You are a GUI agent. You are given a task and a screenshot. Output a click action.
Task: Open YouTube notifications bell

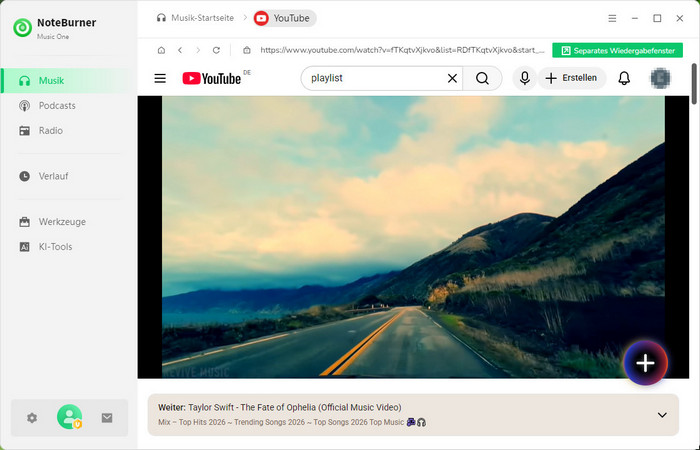tap(624, 79)
